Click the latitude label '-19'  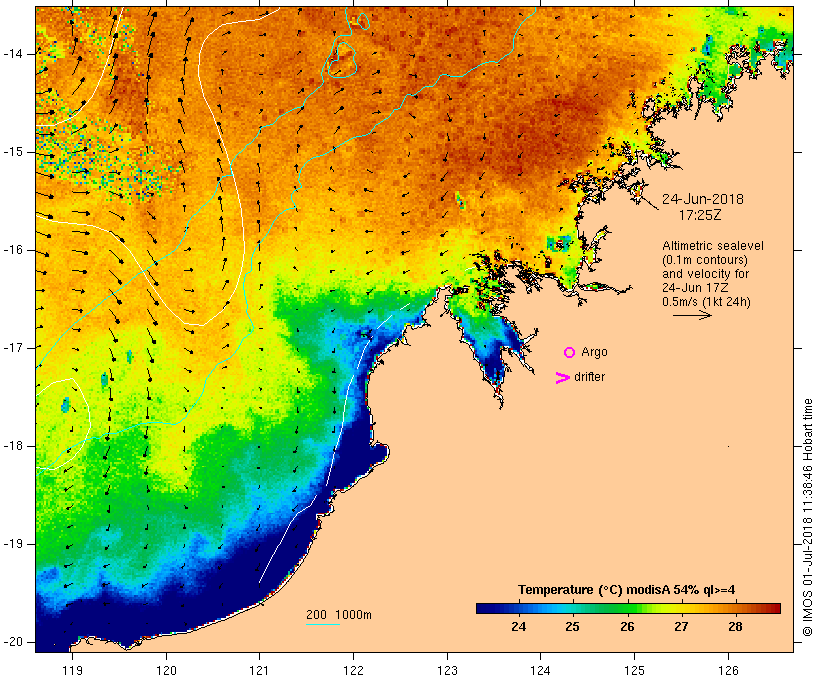13,544
